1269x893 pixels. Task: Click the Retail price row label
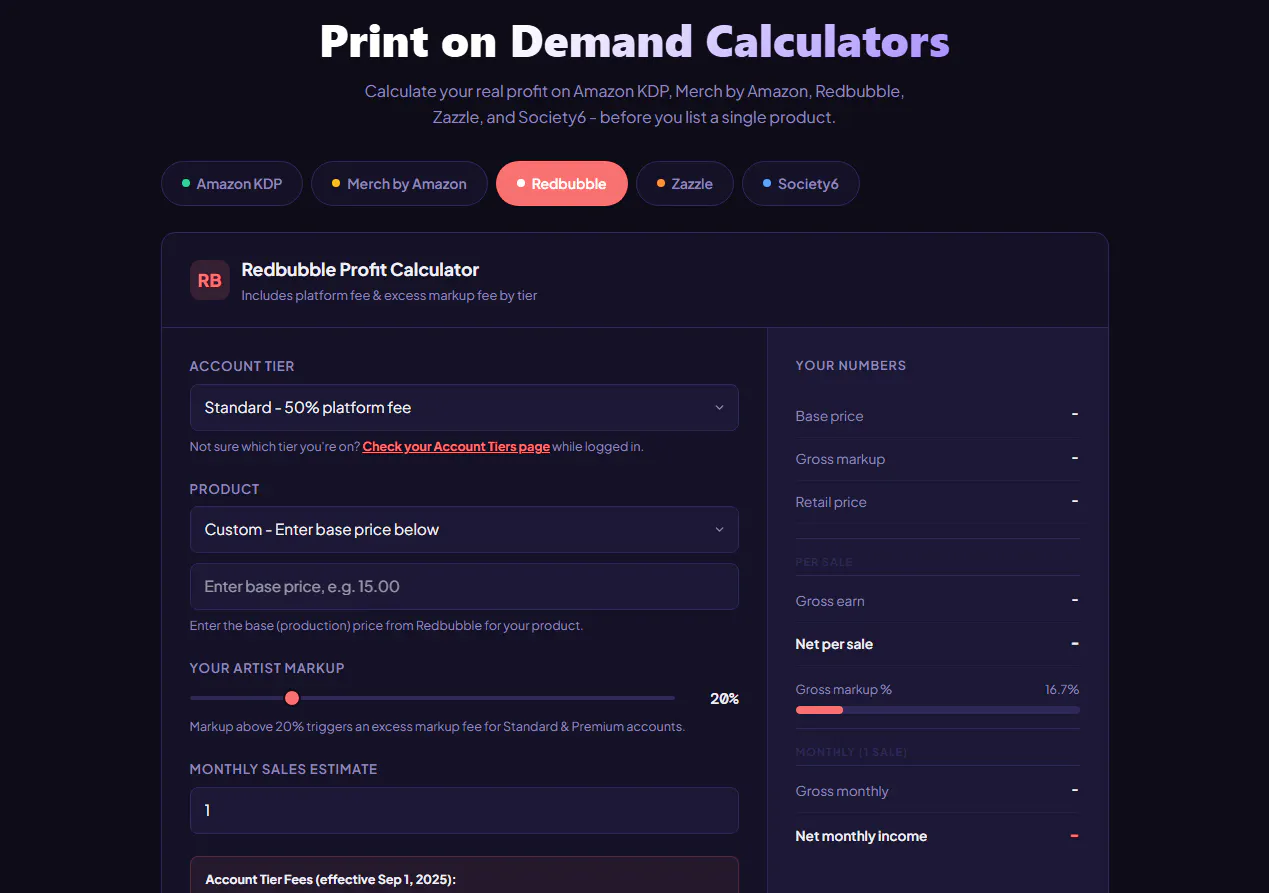[831, 502]
